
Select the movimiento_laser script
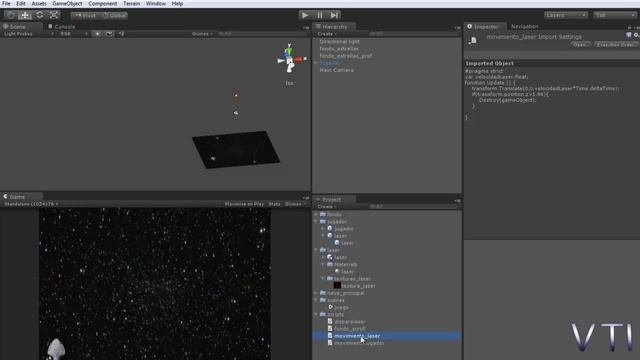[357, 336]
